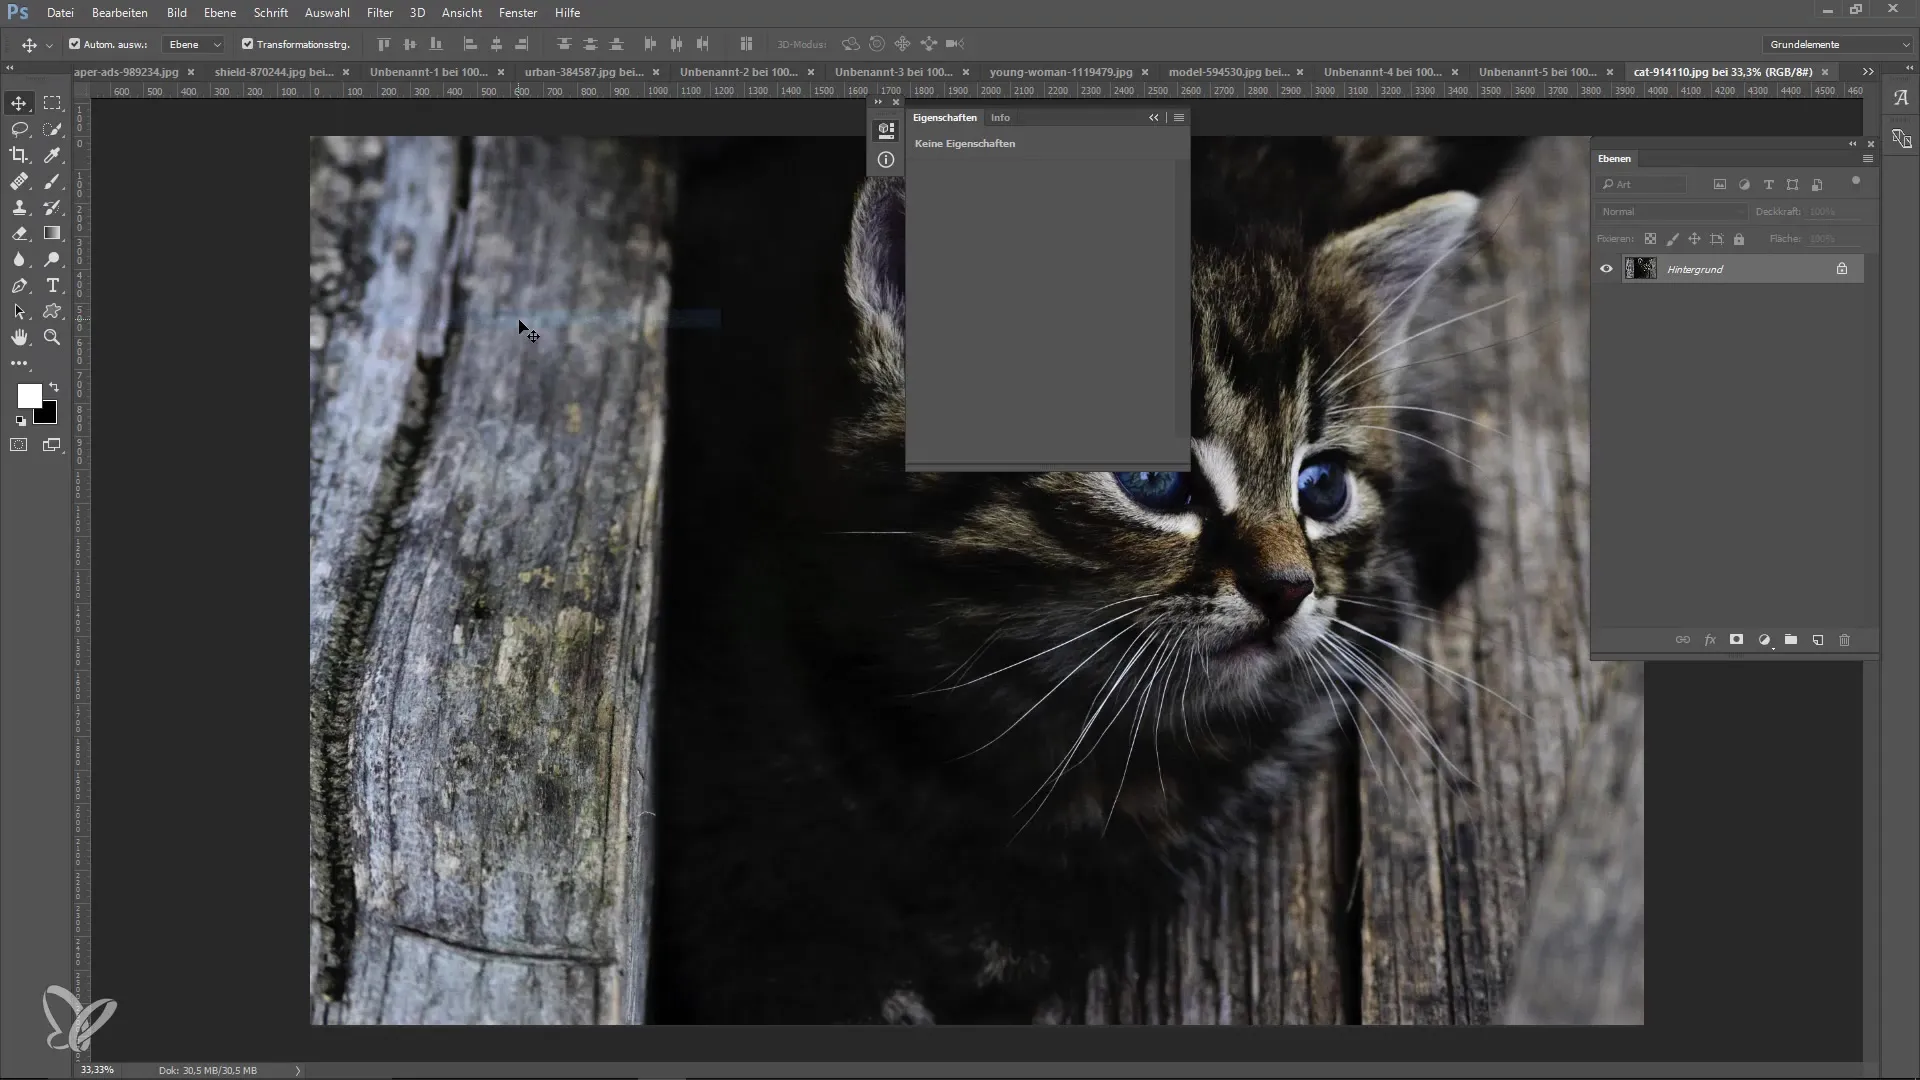
Task: Open the Grundelemente workspace dropdown
Action: click(x=1837, y=44)
